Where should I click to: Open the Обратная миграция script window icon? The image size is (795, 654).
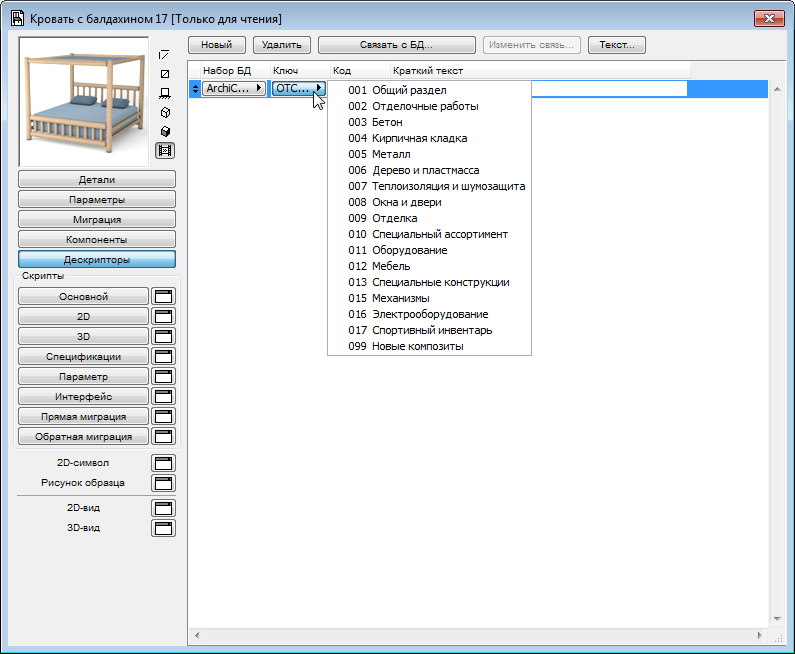(x=163, y=437)
